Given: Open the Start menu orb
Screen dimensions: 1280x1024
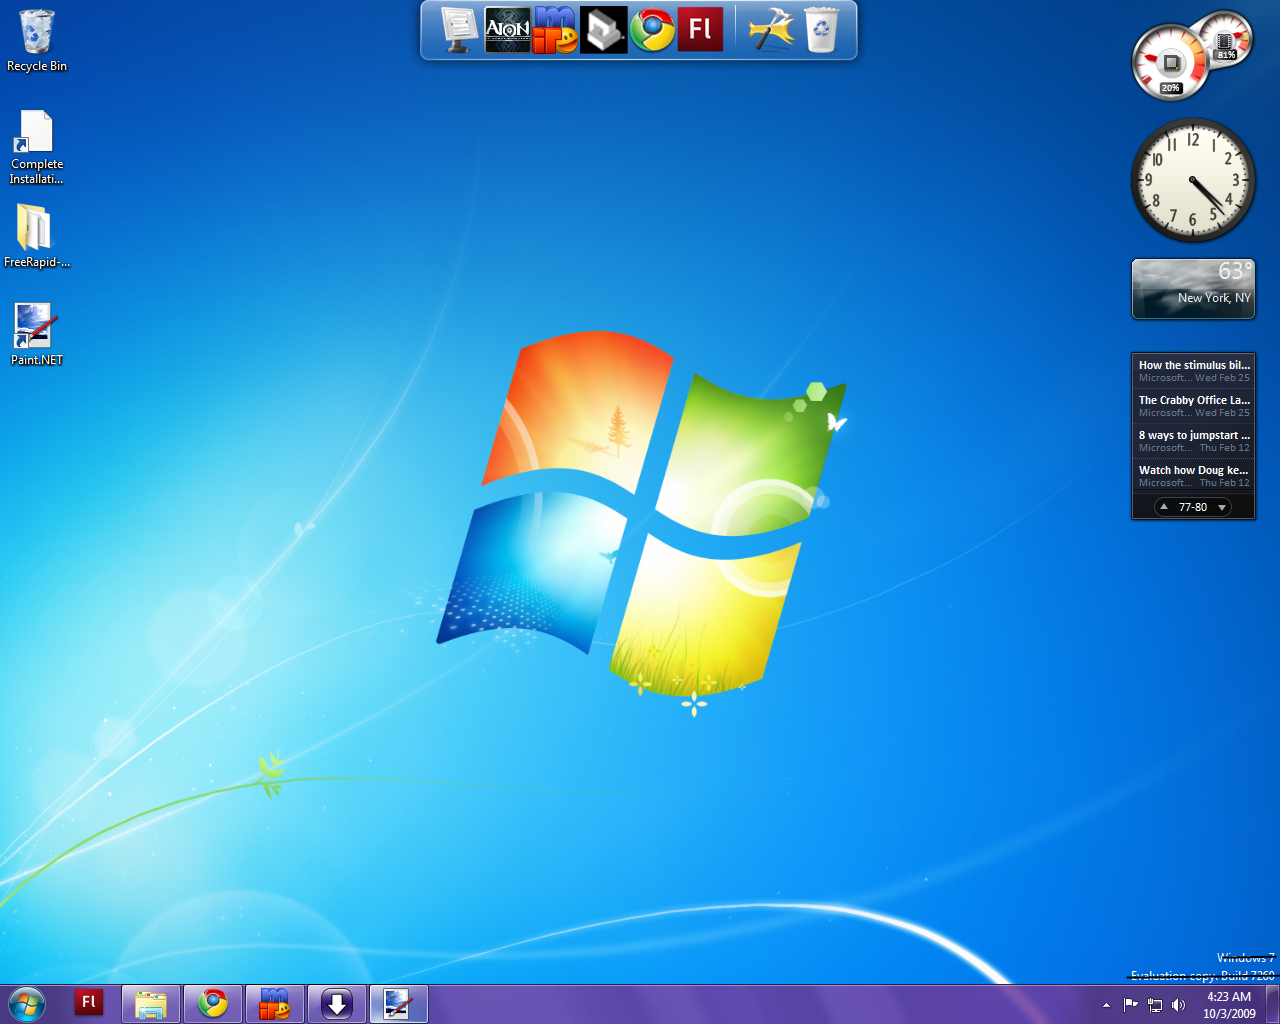Looking at the screenshot, I should pos(27,1004).
